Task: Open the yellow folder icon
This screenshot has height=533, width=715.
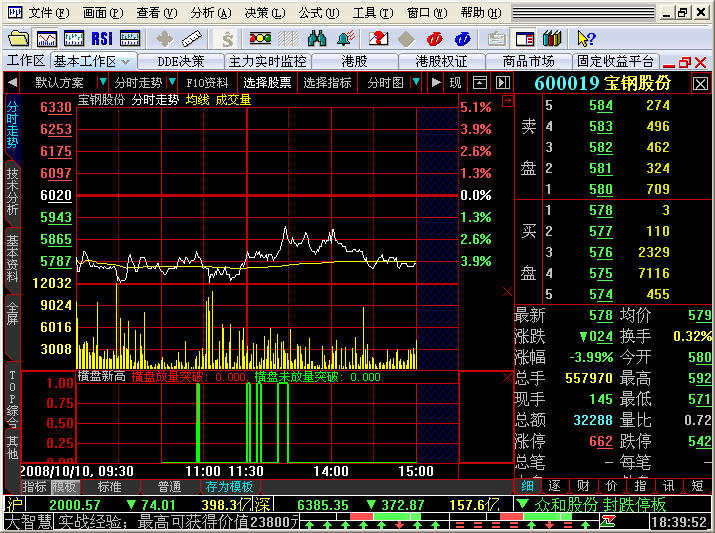Action: click(18, 39)
